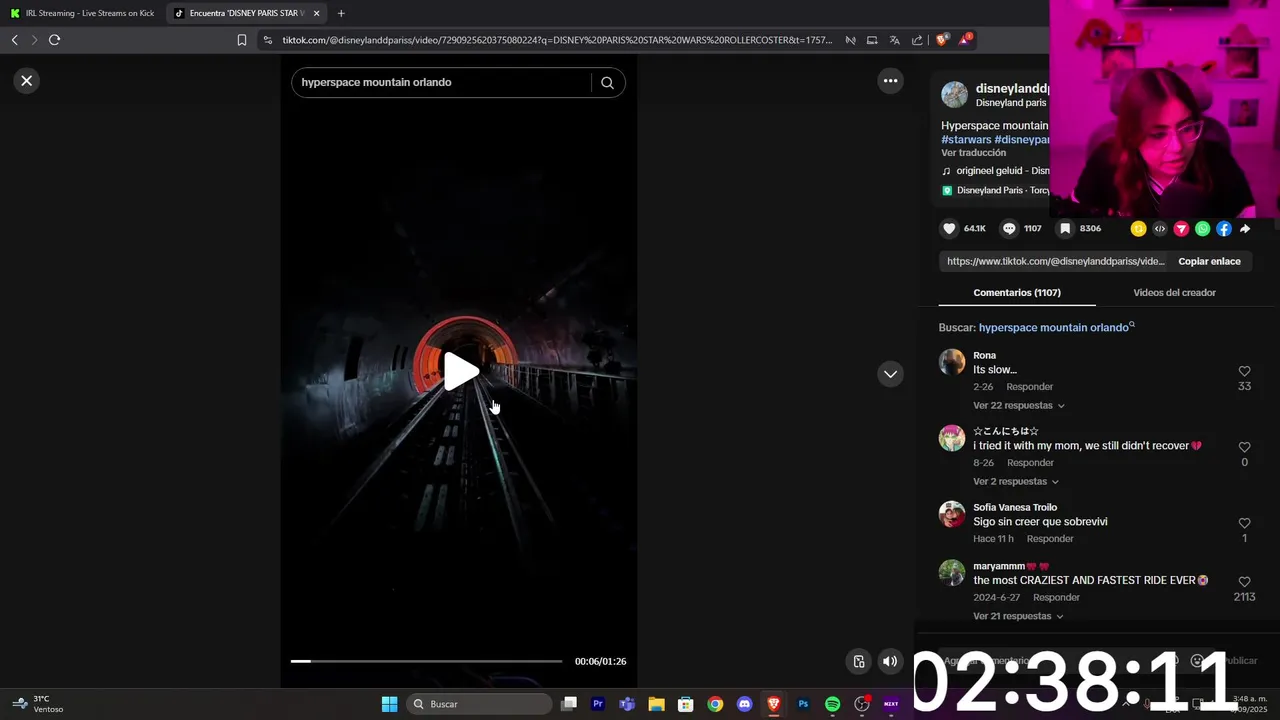Screen dimensions: 1280x720
Task: Translate page using address bar translate icon
Action: coord(894,40)
